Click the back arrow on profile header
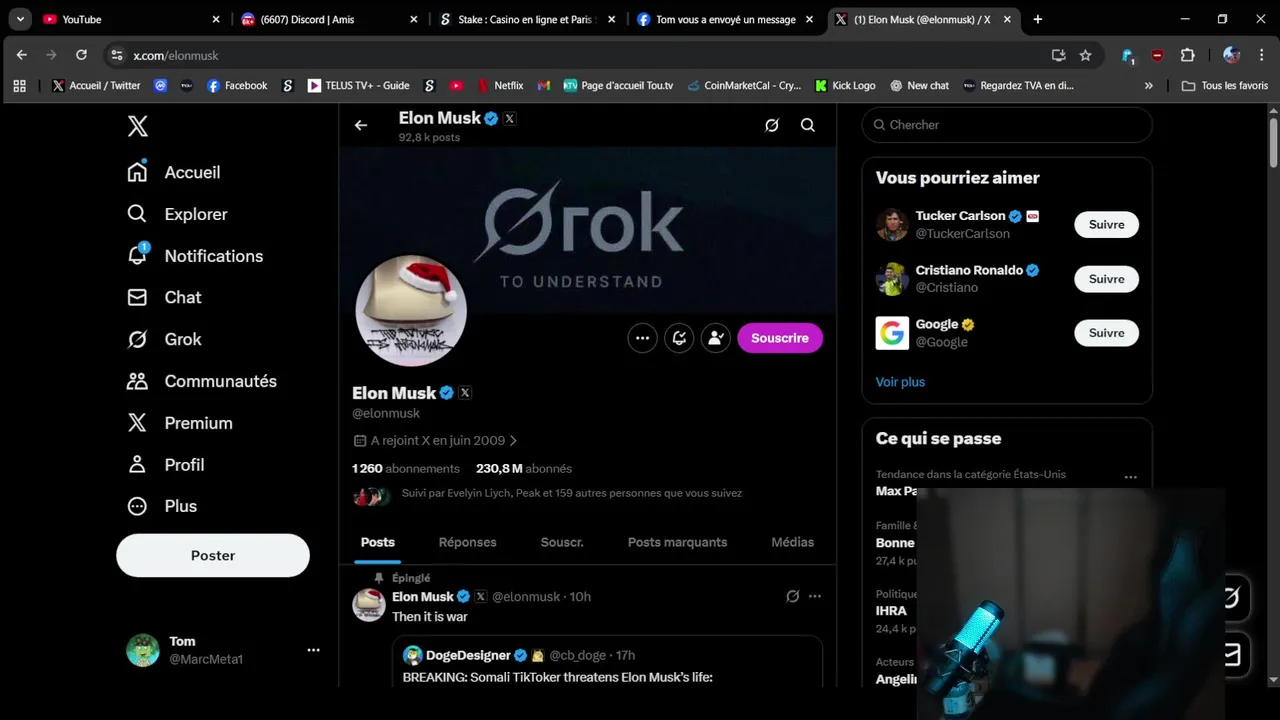The image size is (1280, 720). click(x=361, y=125)
